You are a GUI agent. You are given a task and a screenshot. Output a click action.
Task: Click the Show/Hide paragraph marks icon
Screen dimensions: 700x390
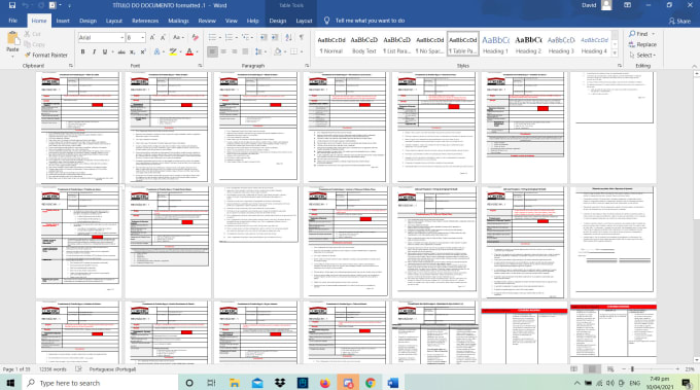301,37
